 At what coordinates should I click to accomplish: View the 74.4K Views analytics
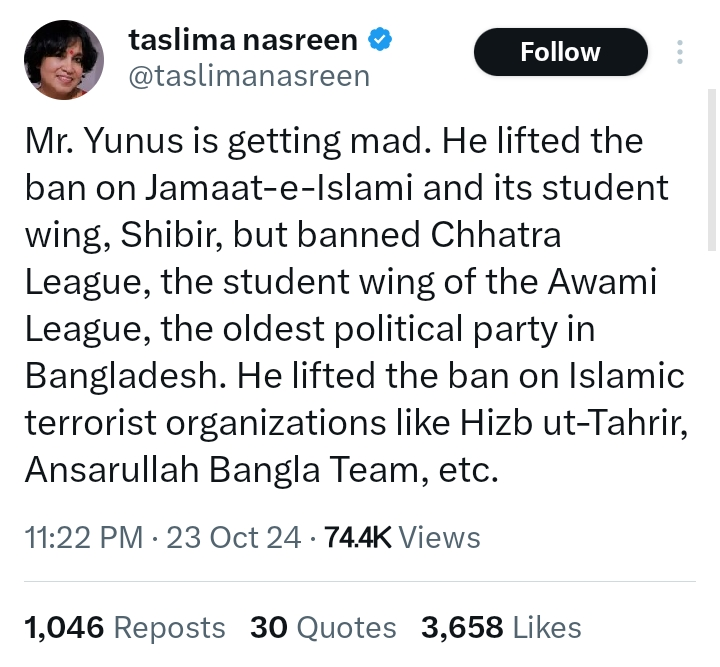click(x=400, y=538)
